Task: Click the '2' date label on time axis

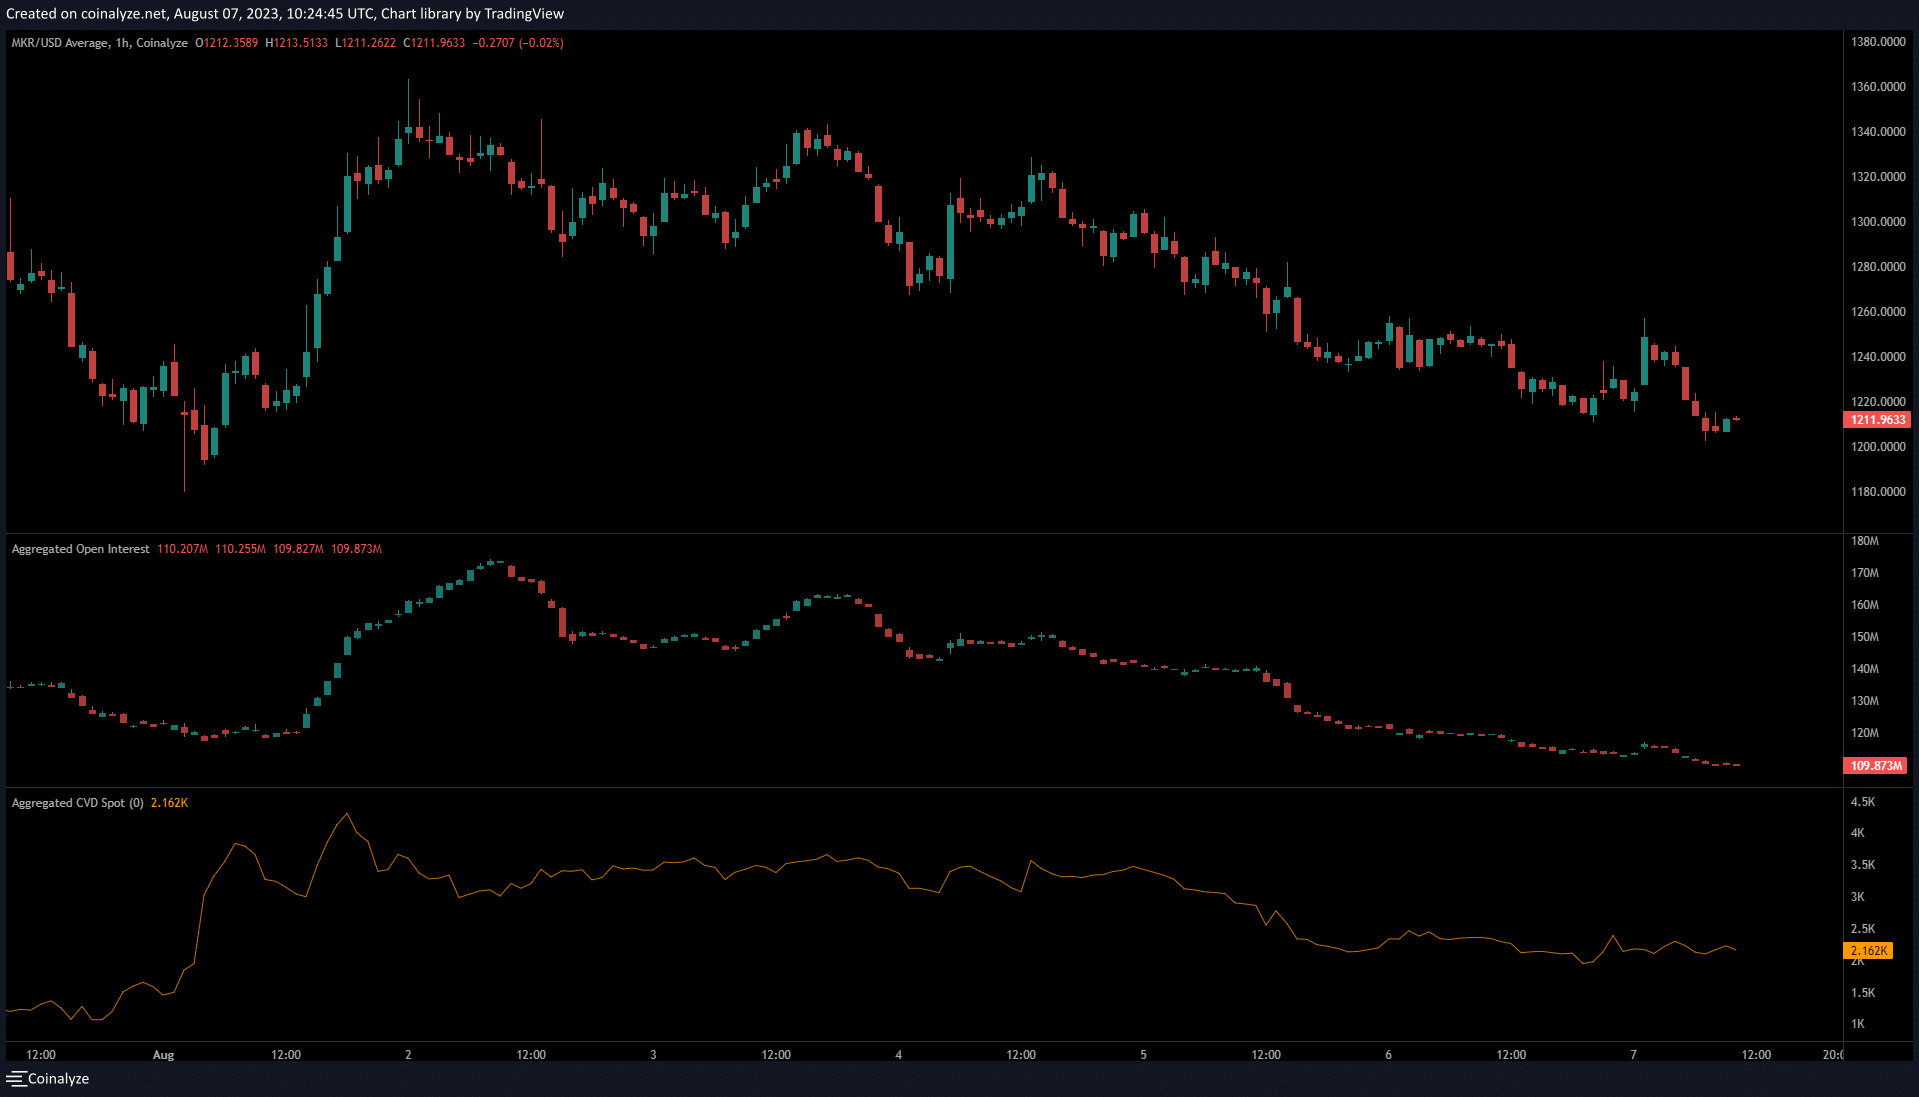Action: tap(408, 1055)
